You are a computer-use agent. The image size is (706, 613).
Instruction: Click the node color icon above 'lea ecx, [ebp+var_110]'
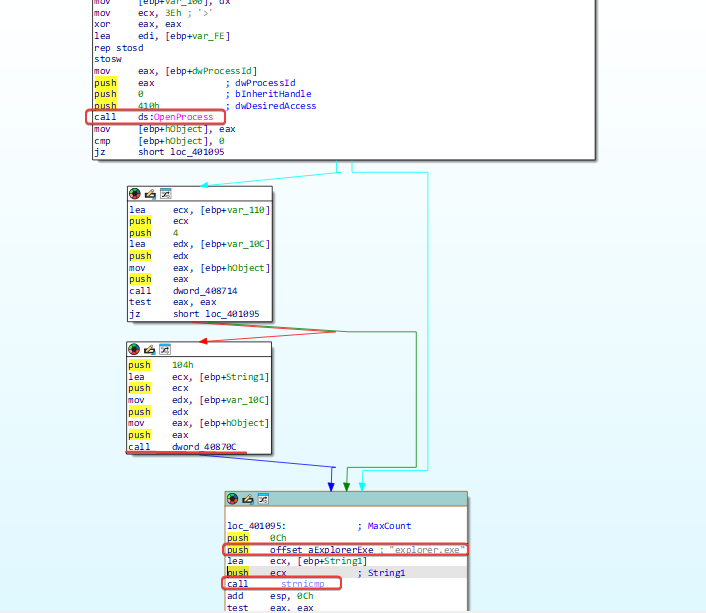click(x=135, y=194)
